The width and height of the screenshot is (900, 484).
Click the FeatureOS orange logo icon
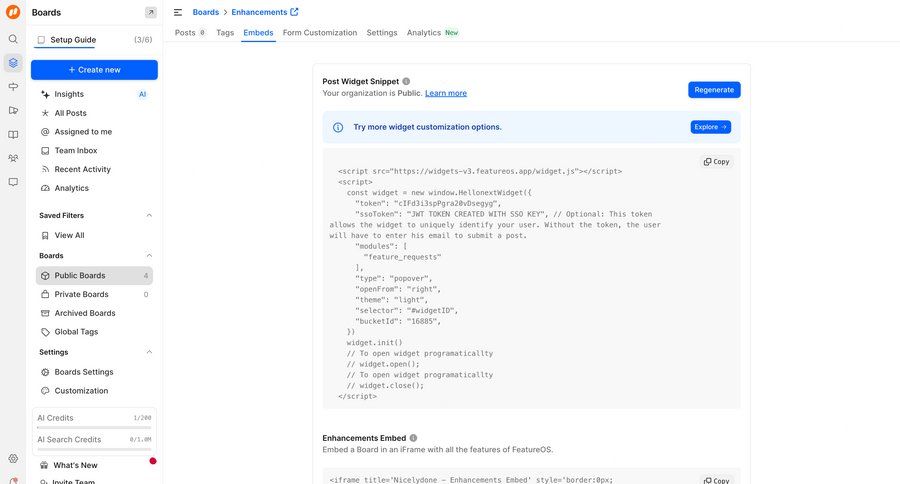pos(13,11)
